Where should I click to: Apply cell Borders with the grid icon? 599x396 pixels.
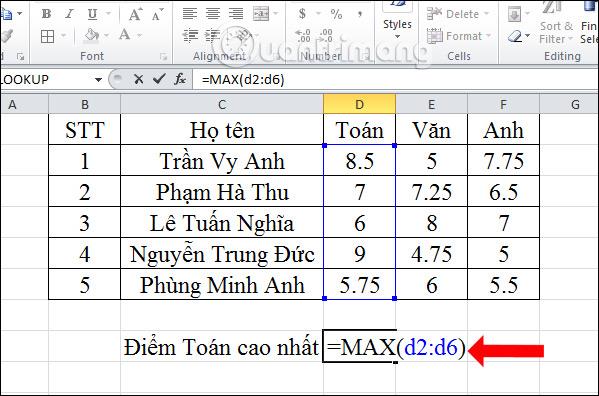tap(47, 36)
